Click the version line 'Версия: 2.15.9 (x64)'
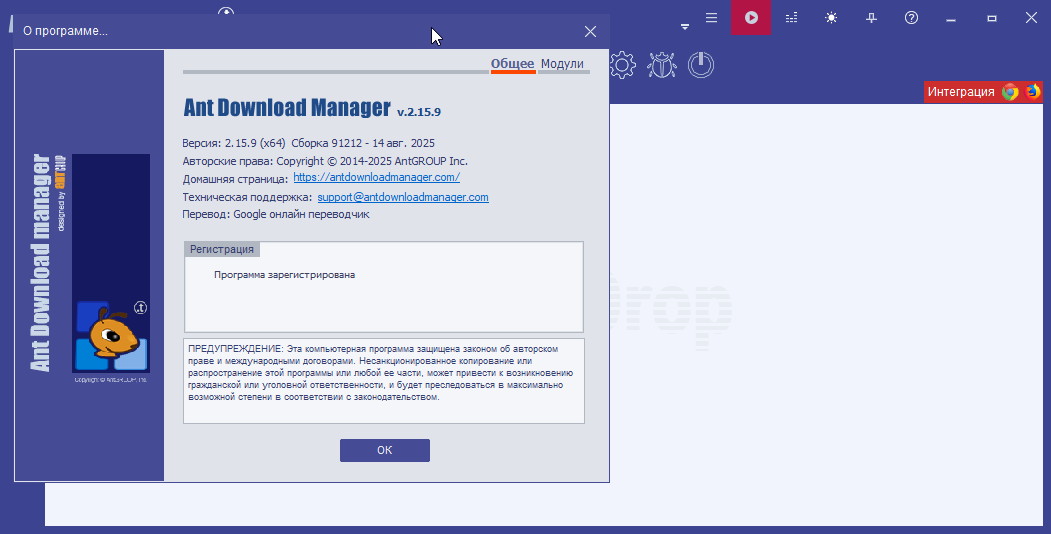 234,143
